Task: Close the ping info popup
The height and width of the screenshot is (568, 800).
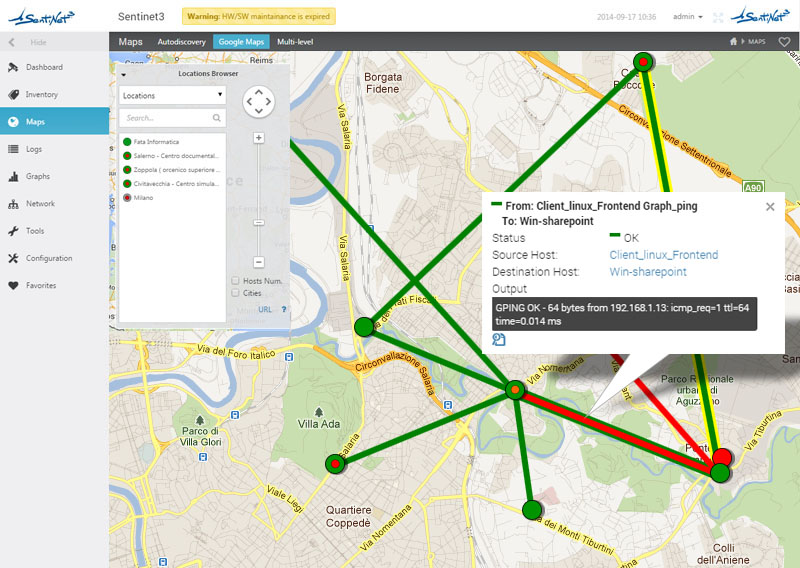Action: tap(770, 207)
